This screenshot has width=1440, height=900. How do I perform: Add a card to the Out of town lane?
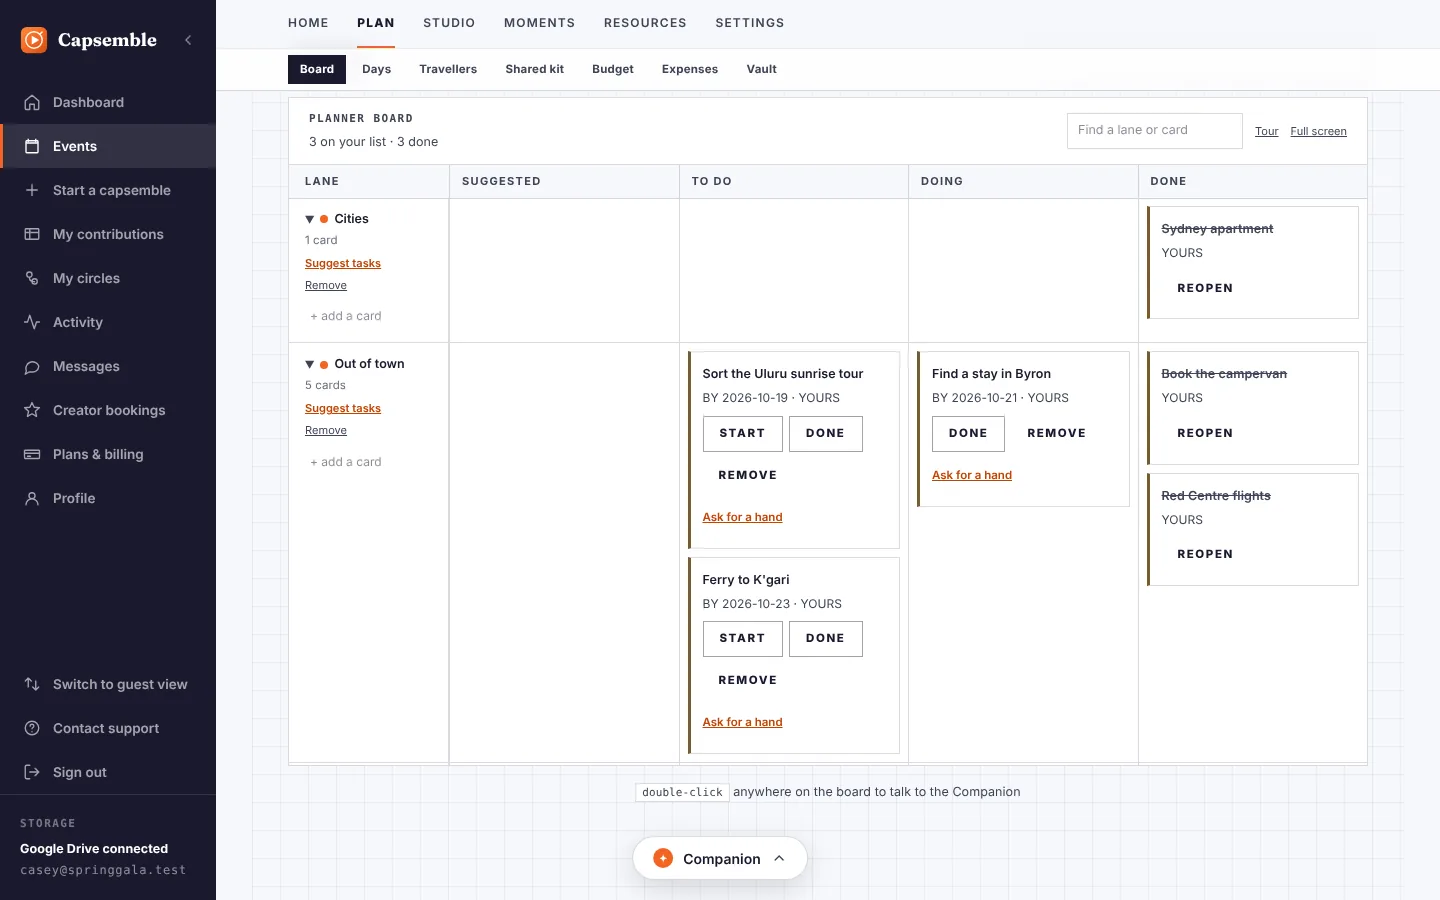tap(345, 462)
